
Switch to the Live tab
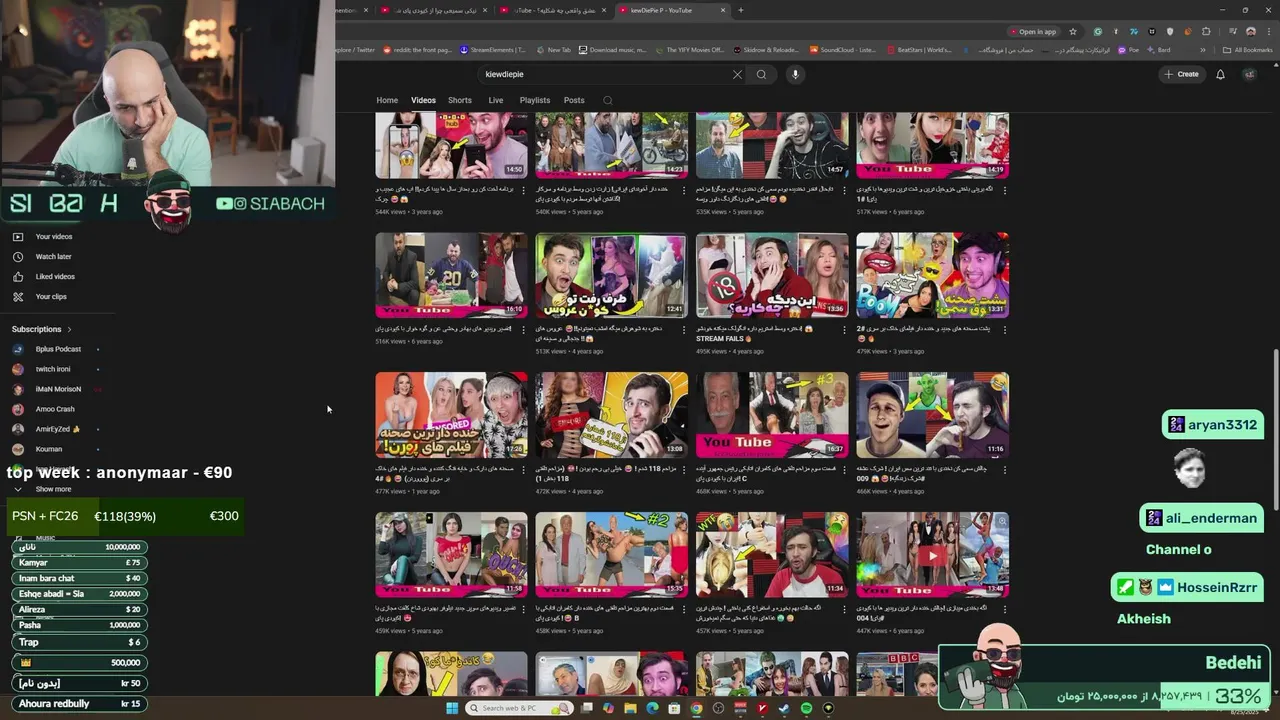(496, 100)
